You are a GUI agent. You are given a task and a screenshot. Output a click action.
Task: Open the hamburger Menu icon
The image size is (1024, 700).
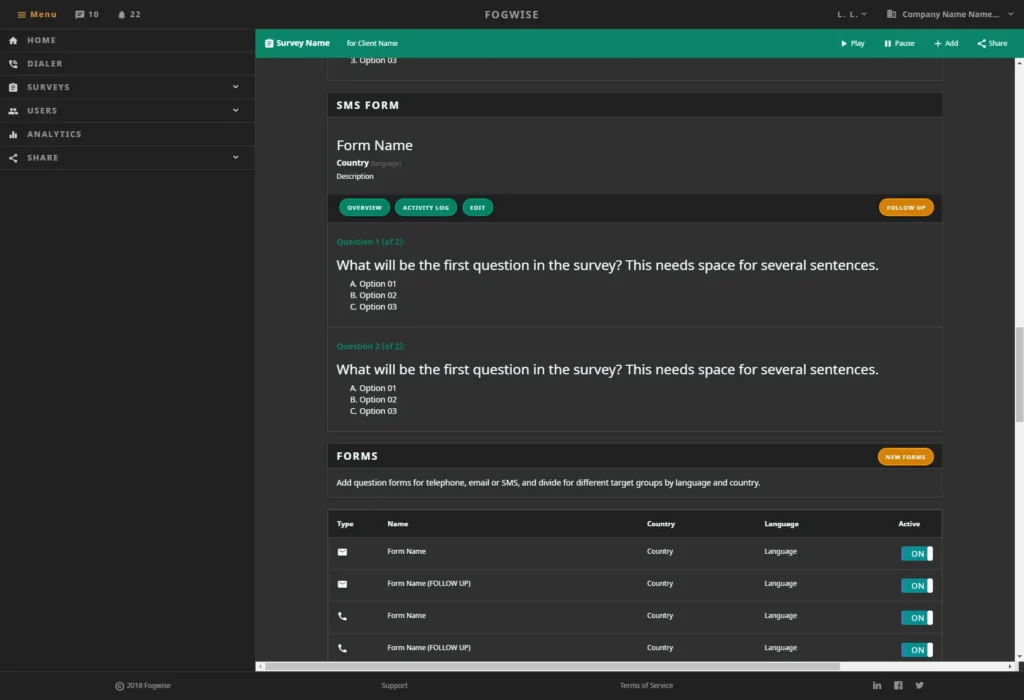[x=22, y=14]
